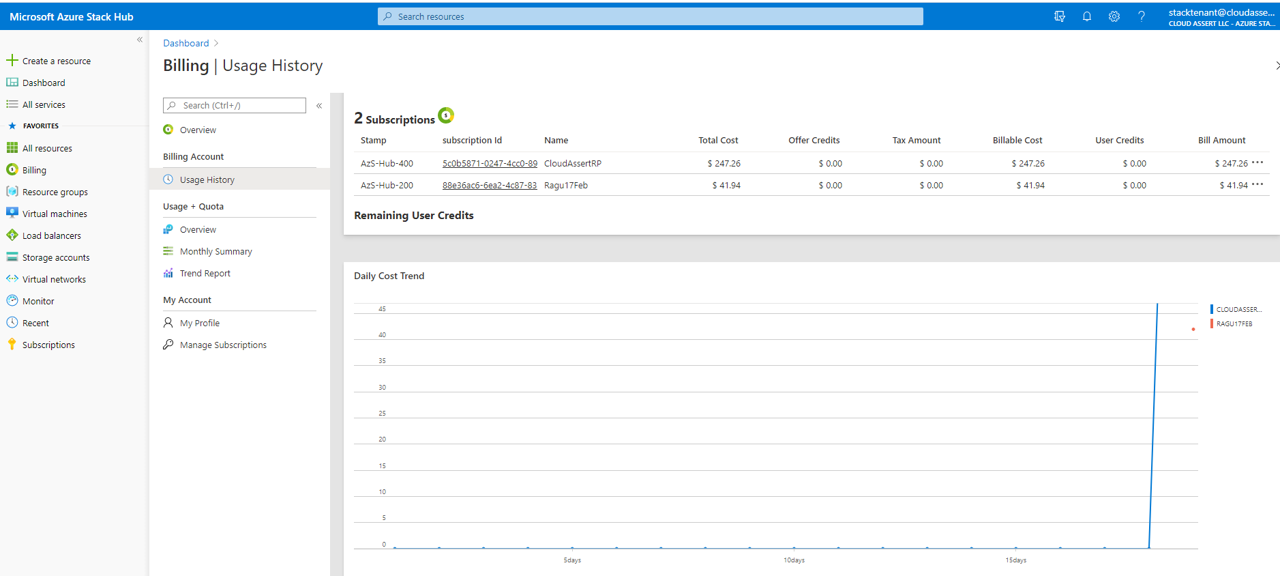Click the User Credits column header
This screenshot has width=1280, height=576.
pos(1120,140)
